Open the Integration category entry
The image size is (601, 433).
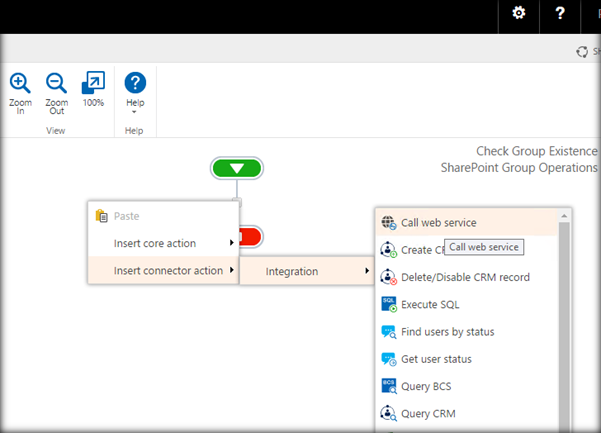307,271
